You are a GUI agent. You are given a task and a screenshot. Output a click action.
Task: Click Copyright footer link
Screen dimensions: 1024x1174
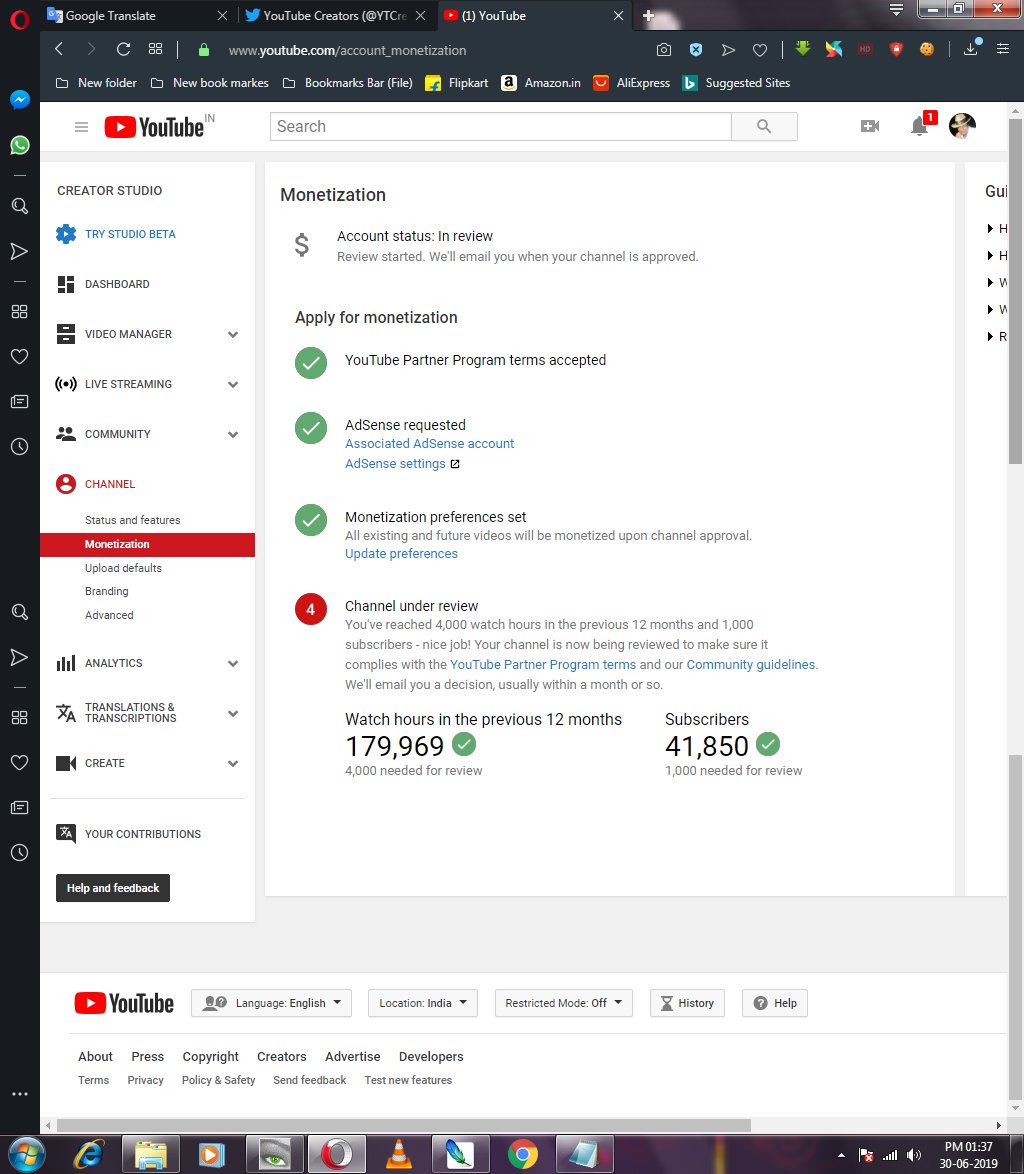click(x=210, y=1056)
